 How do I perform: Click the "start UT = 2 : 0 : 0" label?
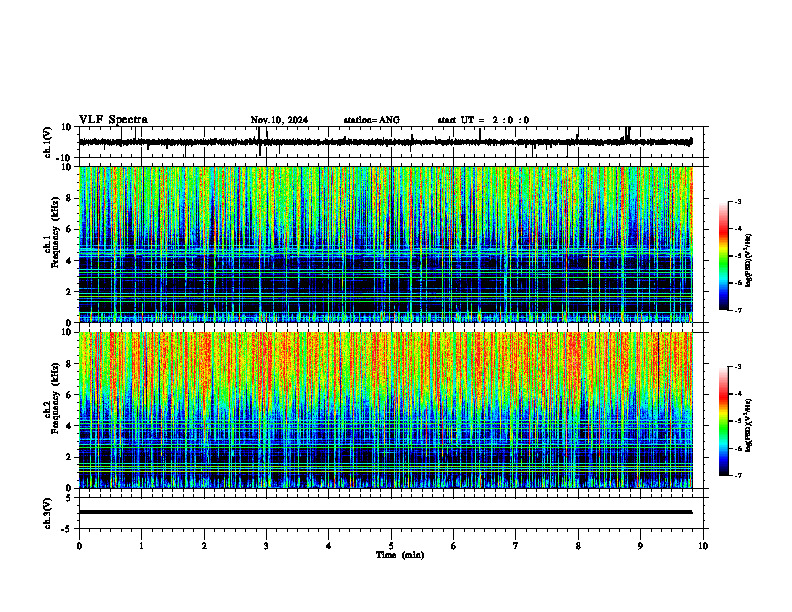(483, 120)
